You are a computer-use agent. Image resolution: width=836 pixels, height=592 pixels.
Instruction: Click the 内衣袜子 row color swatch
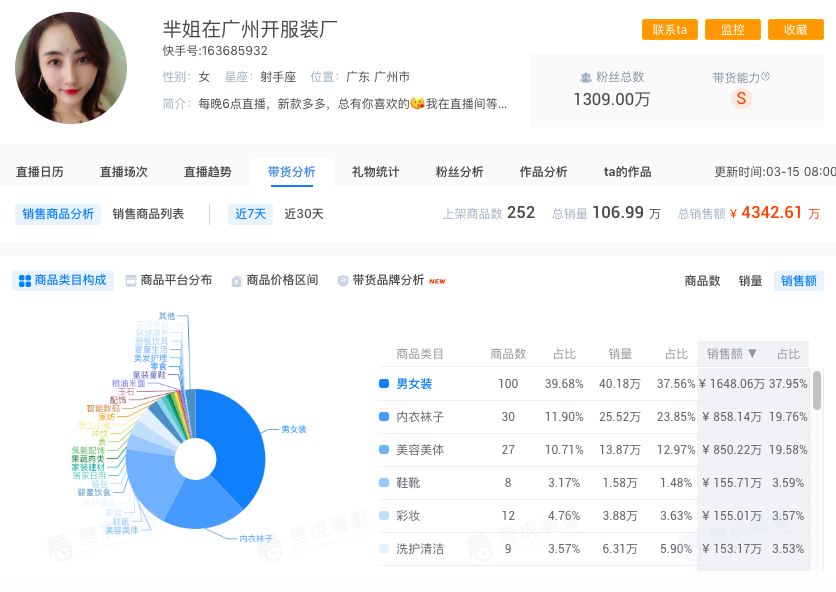(384, 417)
